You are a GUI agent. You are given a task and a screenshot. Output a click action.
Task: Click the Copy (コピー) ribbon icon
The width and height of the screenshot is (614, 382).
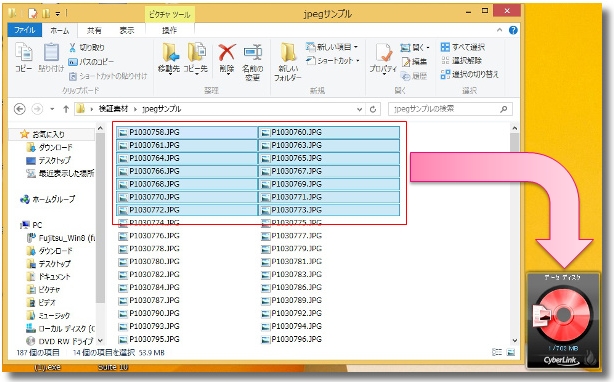coord(24,57)
